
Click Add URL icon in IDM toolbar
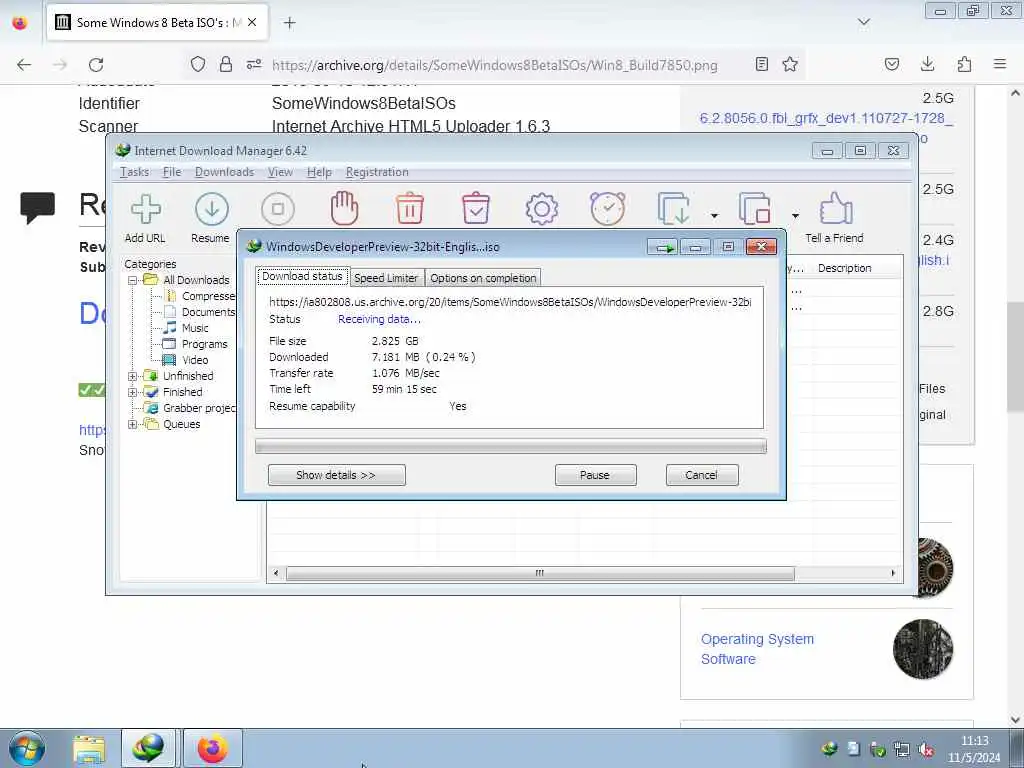[146, 209]
